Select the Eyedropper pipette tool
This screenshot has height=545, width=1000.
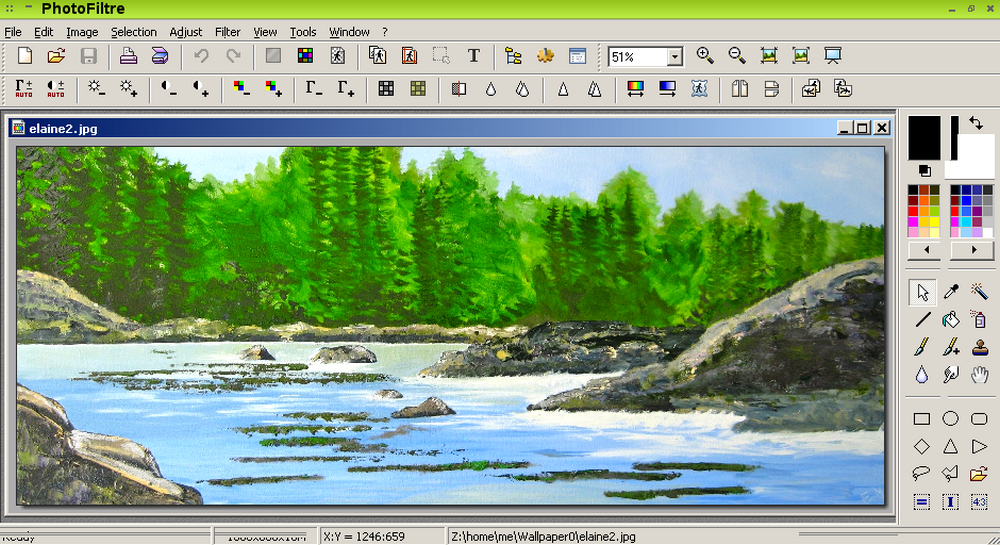(x=951, y=292)
